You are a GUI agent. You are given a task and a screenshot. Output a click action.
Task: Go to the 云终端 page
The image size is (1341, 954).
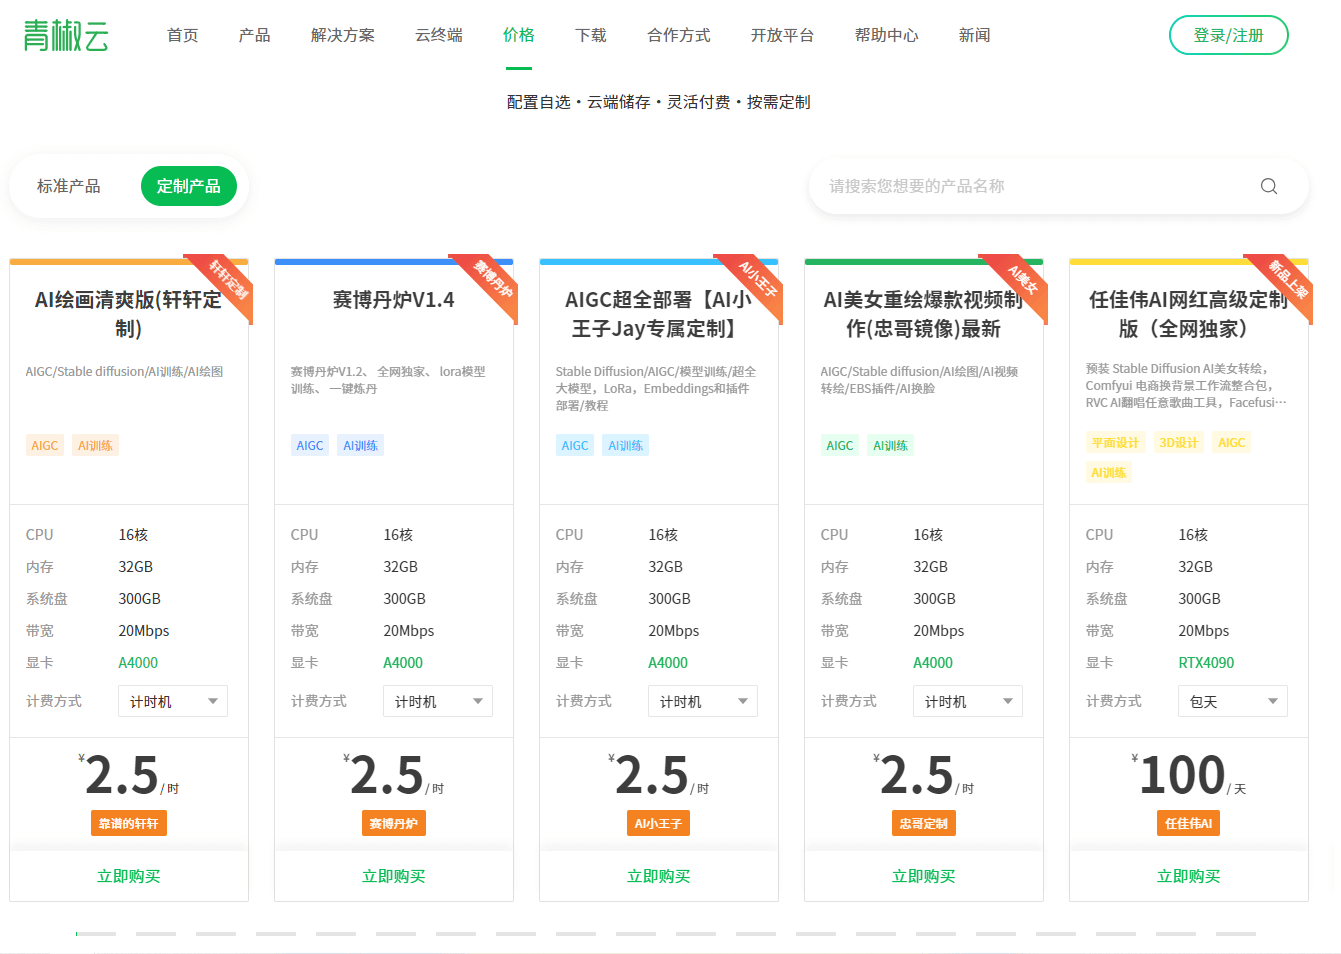[x=439, y=35]
